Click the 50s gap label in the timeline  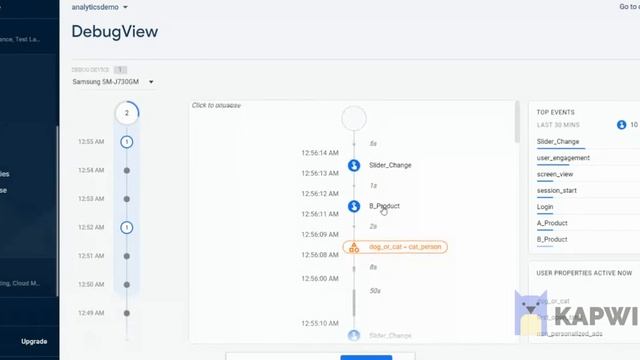coord(375,291)
